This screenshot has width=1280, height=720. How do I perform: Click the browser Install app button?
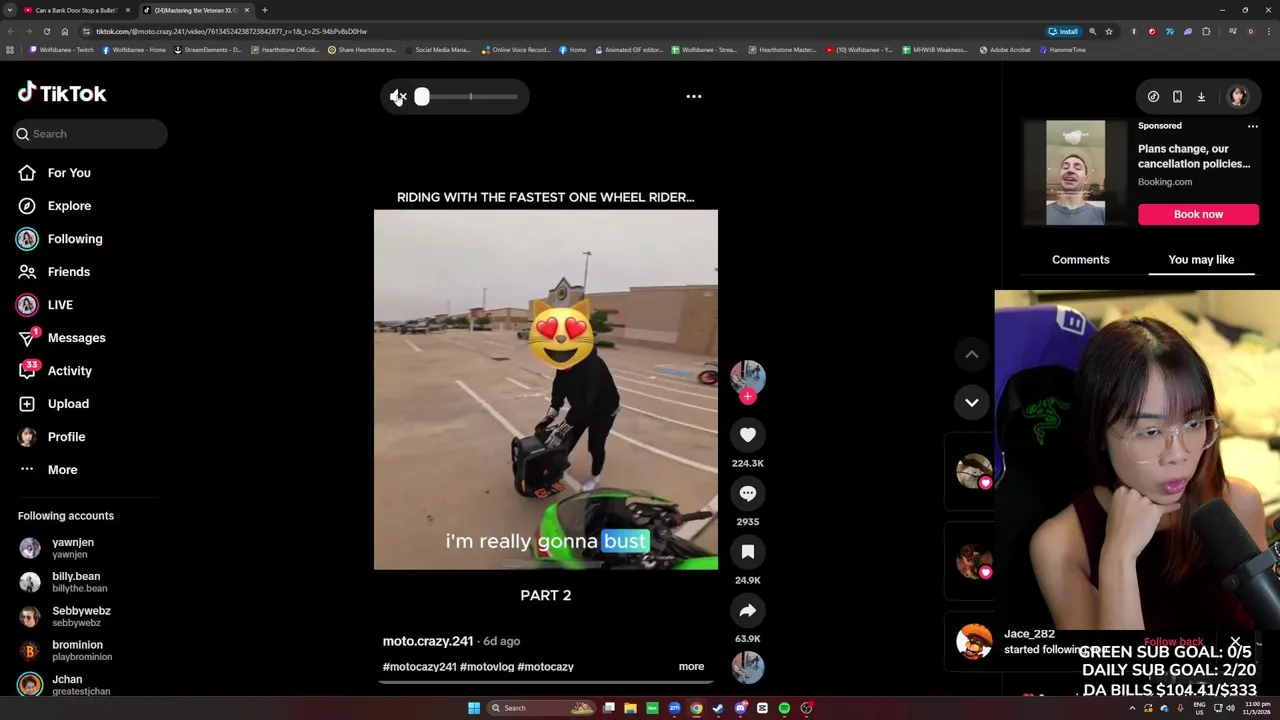click(1064, 31)
